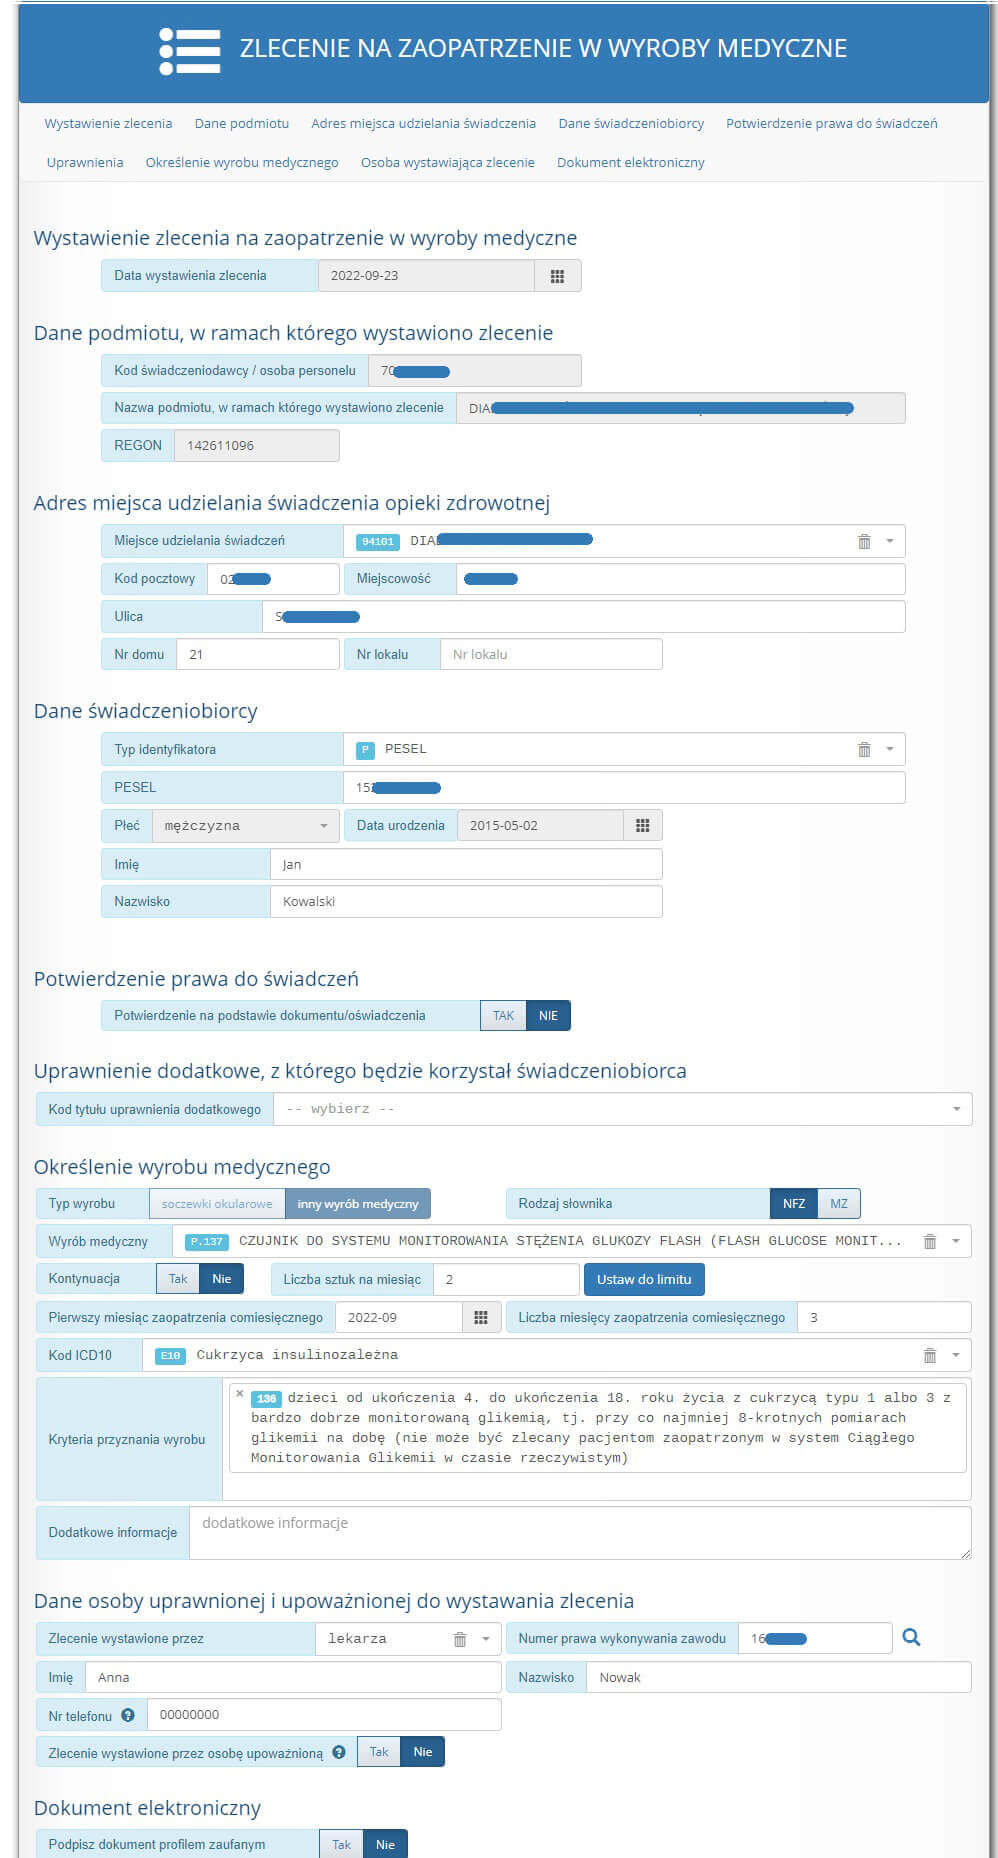Viewport: 998px width, 1858px height.
Task: Clear Miejsce udzielania świadczeń with trash icon
Action: point(864,541)
